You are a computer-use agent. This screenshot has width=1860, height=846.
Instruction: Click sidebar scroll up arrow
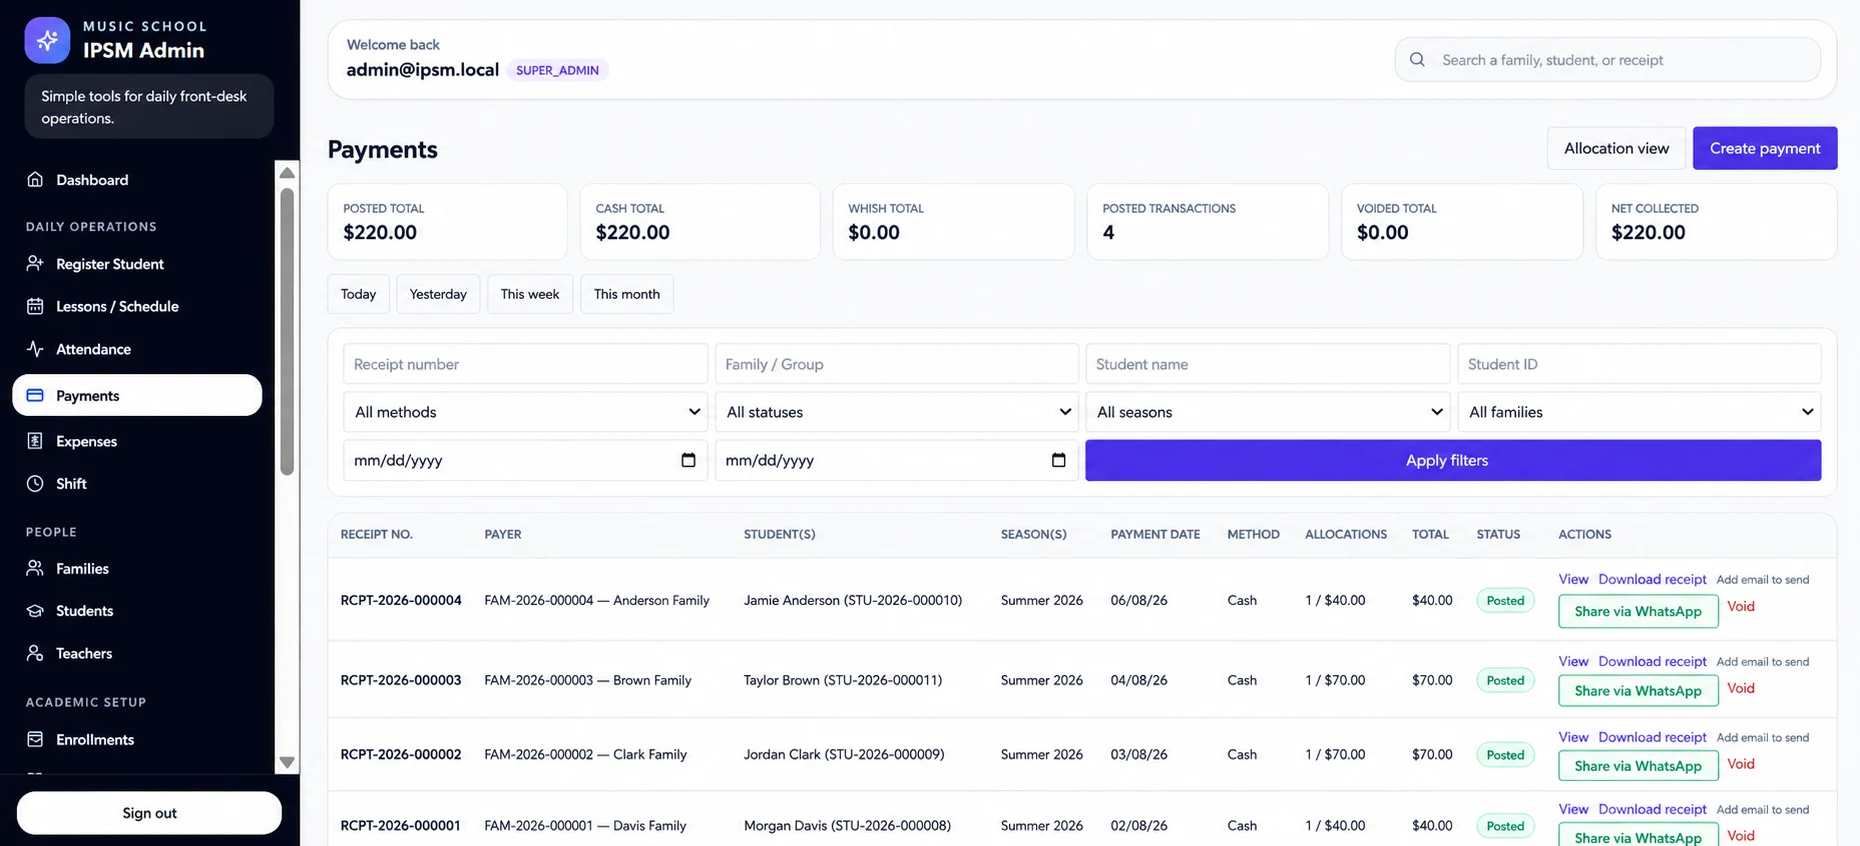tap(287, 172)
